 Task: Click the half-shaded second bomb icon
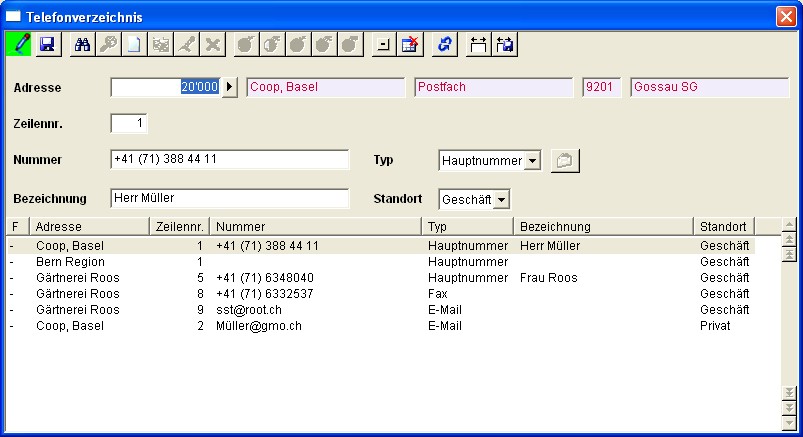click(272, 44)
